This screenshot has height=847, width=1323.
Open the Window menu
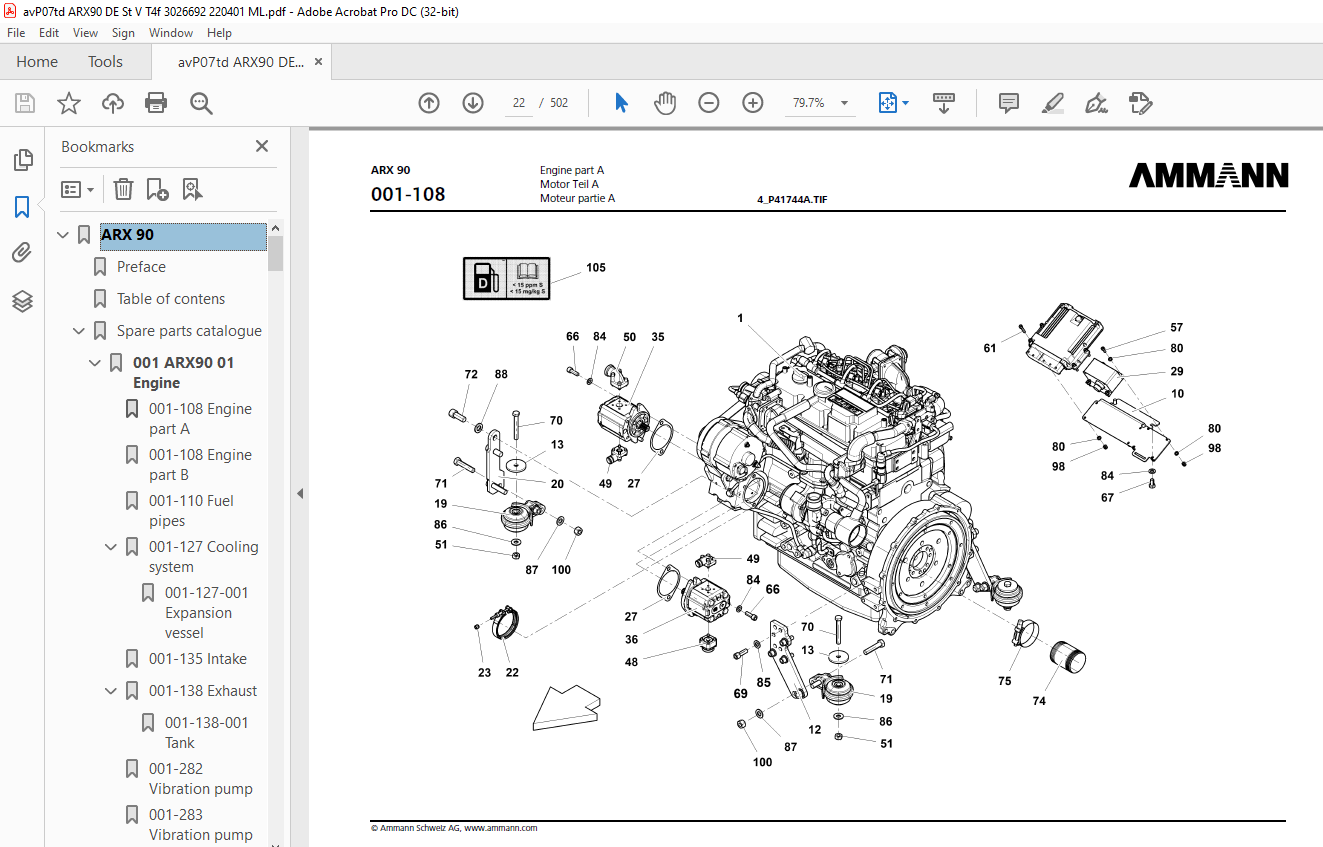(171, 33)
